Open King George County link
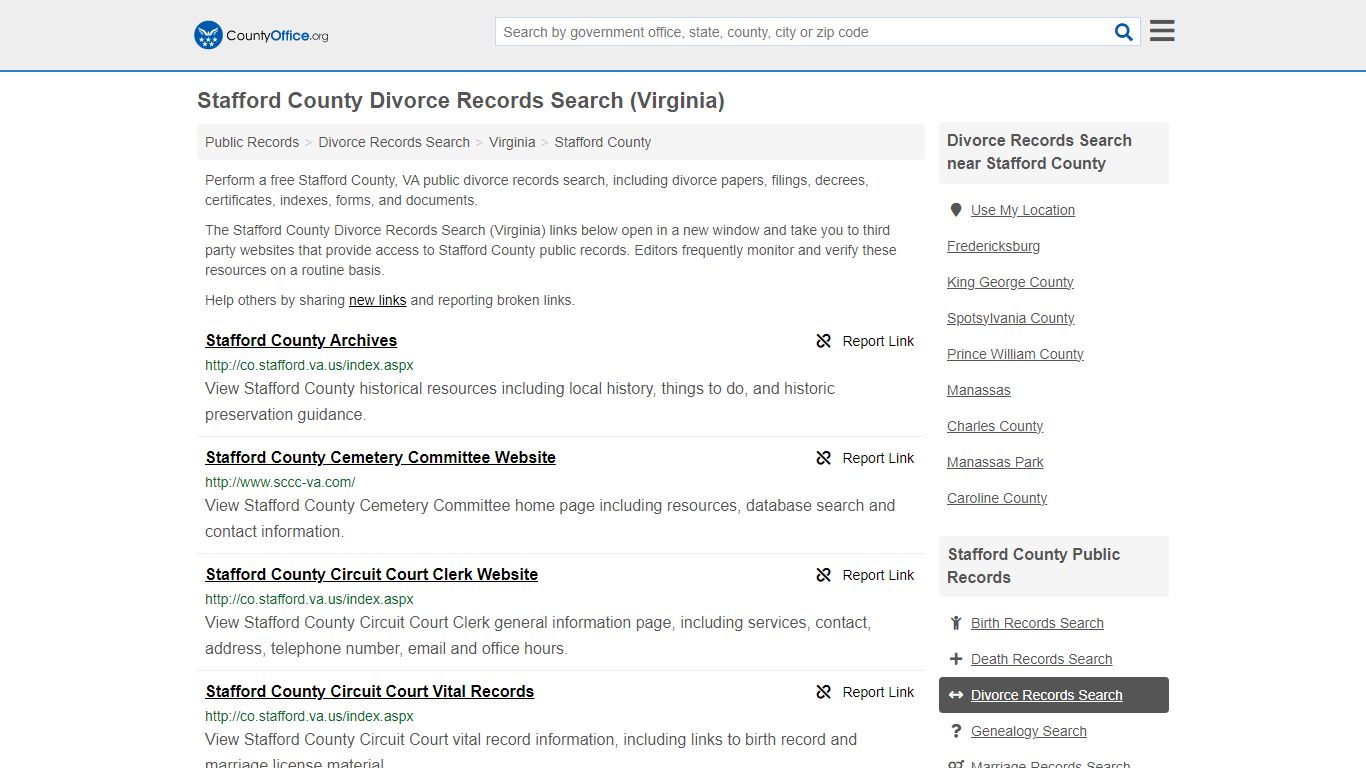Screen dimensions: 1366x768 click(1010, 282)
